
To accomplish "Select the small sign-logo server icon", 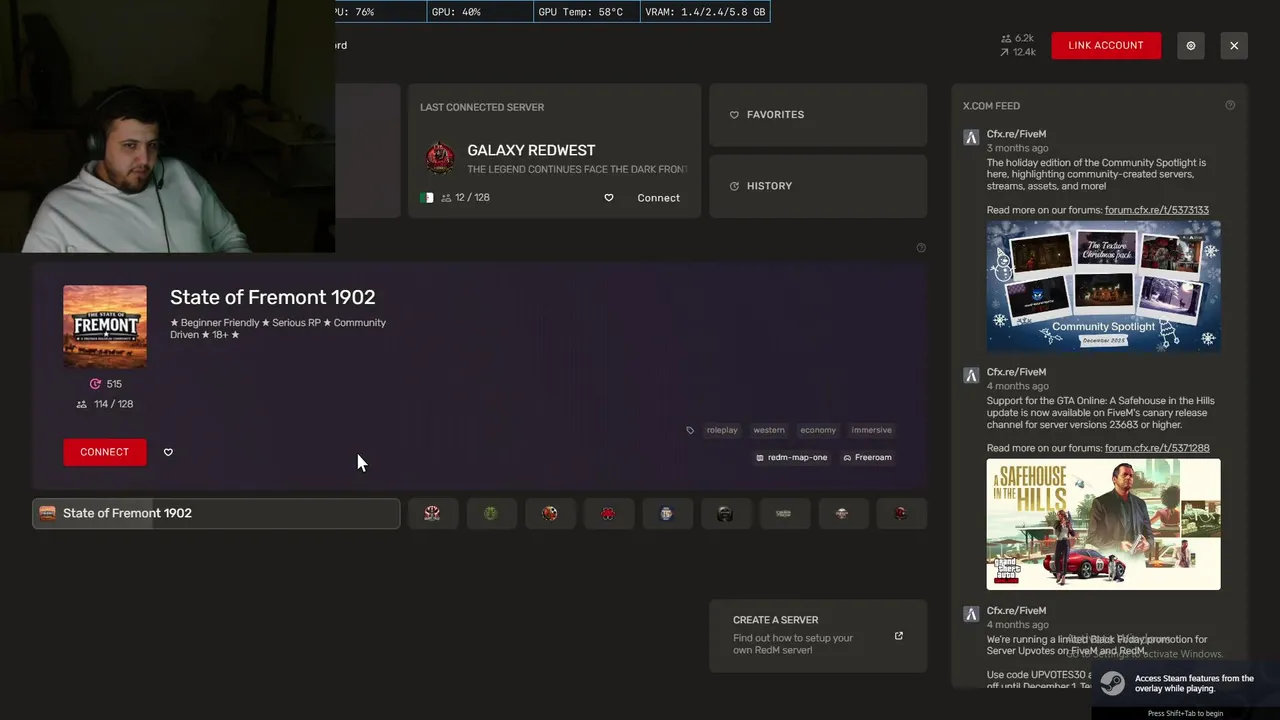I will click(x=842, y=513).
